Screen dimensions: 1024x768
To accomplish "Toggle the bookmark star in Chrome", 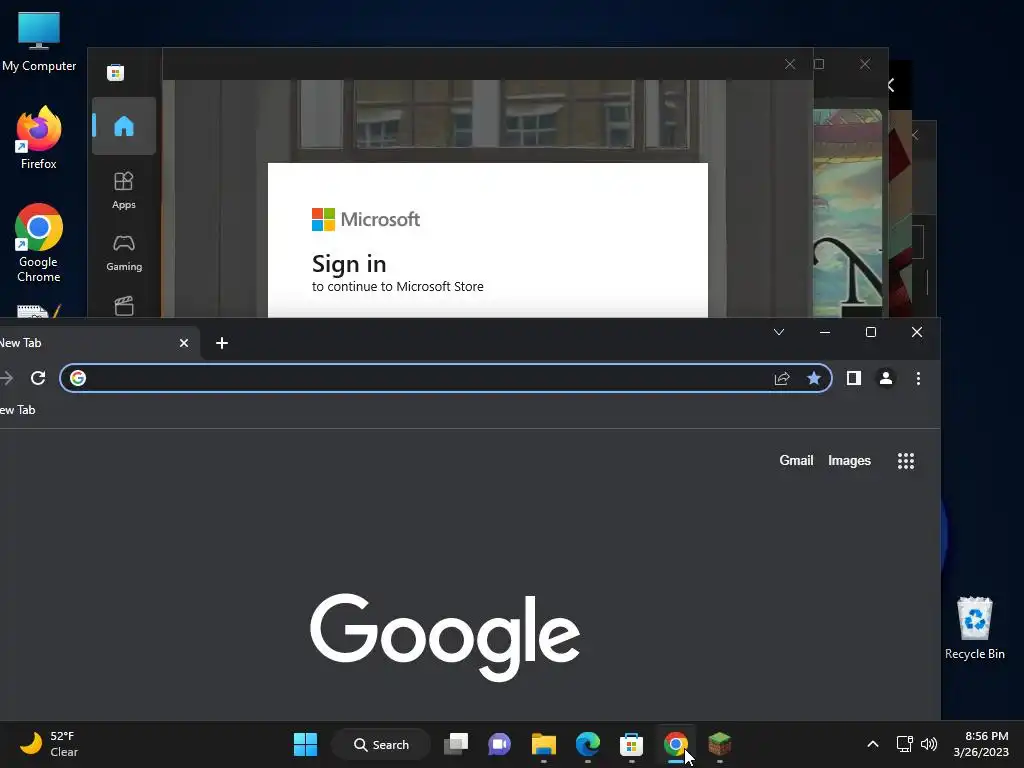I will click(x=814, y=378).
